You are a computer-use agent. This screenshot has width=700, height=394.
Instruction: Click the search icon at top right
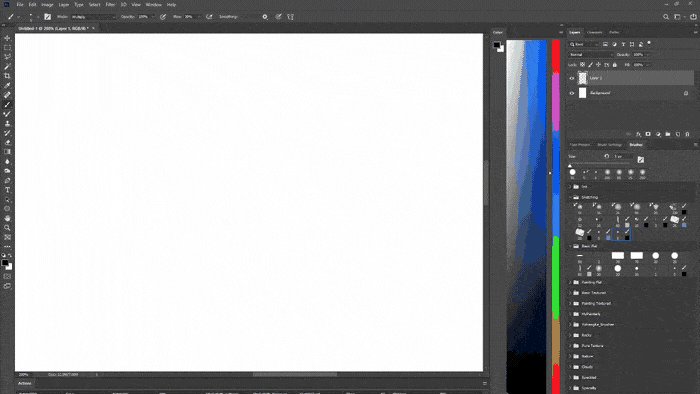click(x=666, y=17)
